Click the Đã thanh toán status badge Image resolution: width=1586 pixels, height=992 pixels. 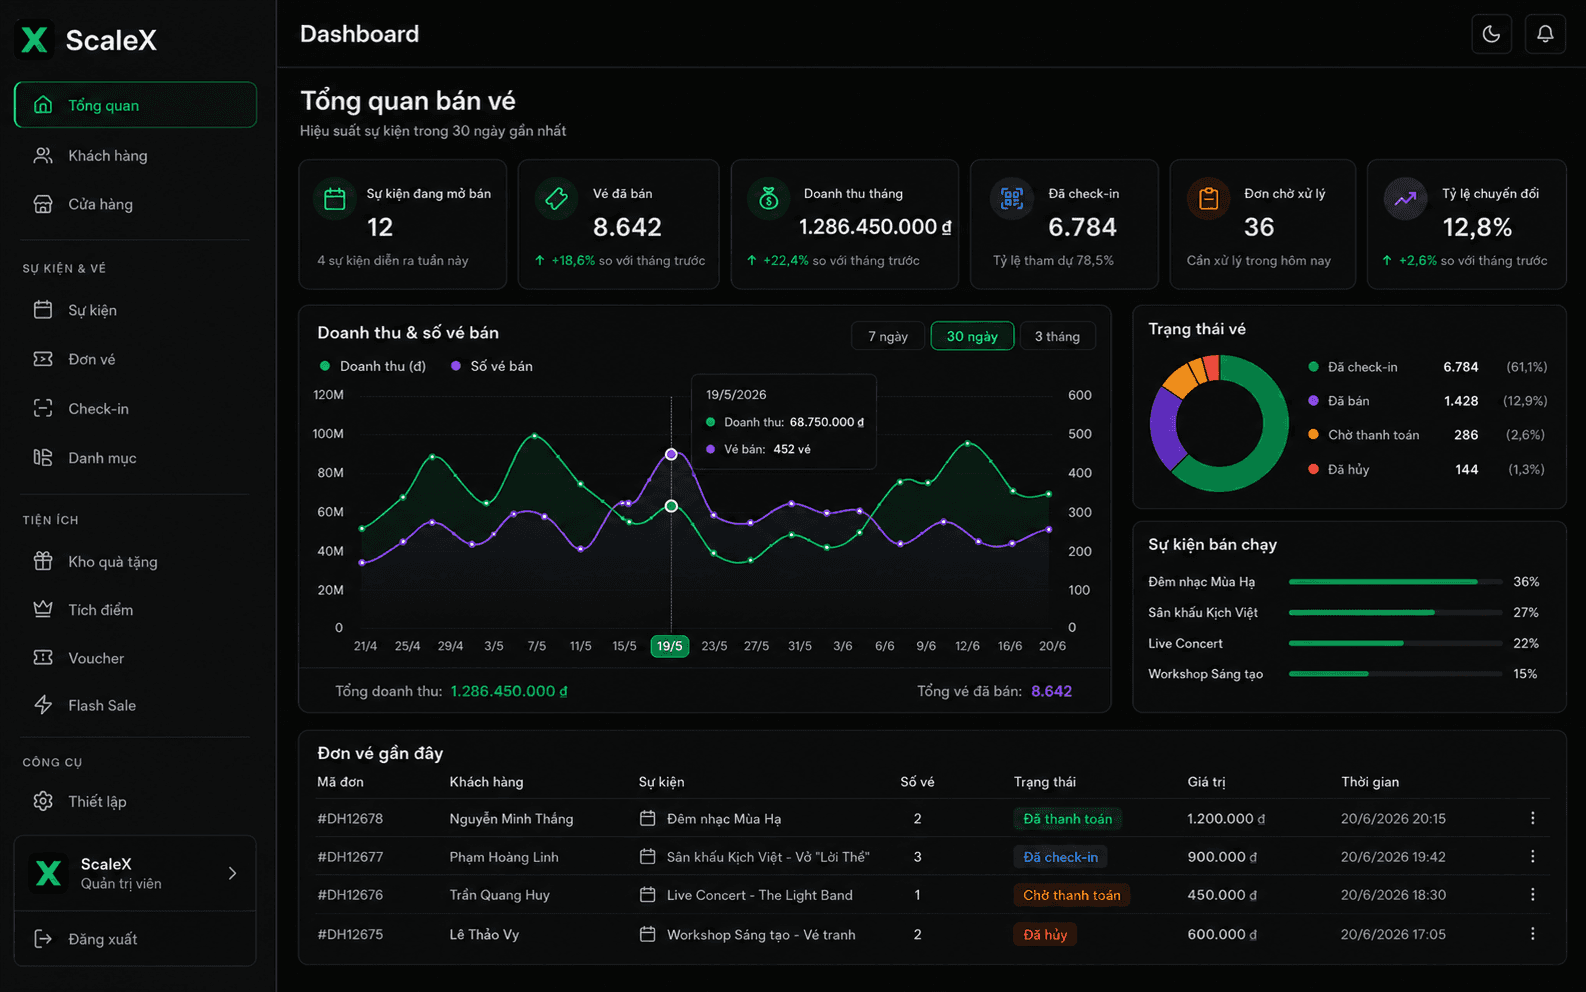[1067, 819]
